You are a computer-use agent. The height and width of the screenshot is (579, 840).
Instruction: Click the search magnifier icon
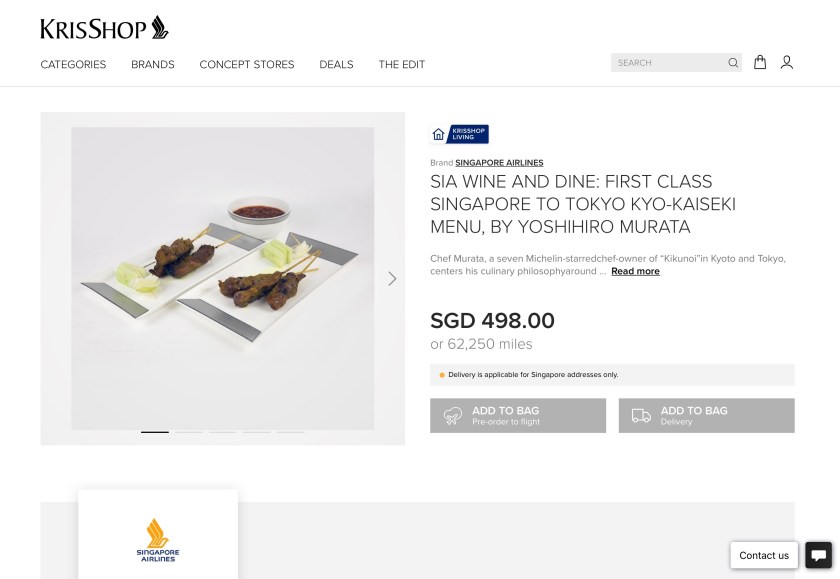point(733,63)
